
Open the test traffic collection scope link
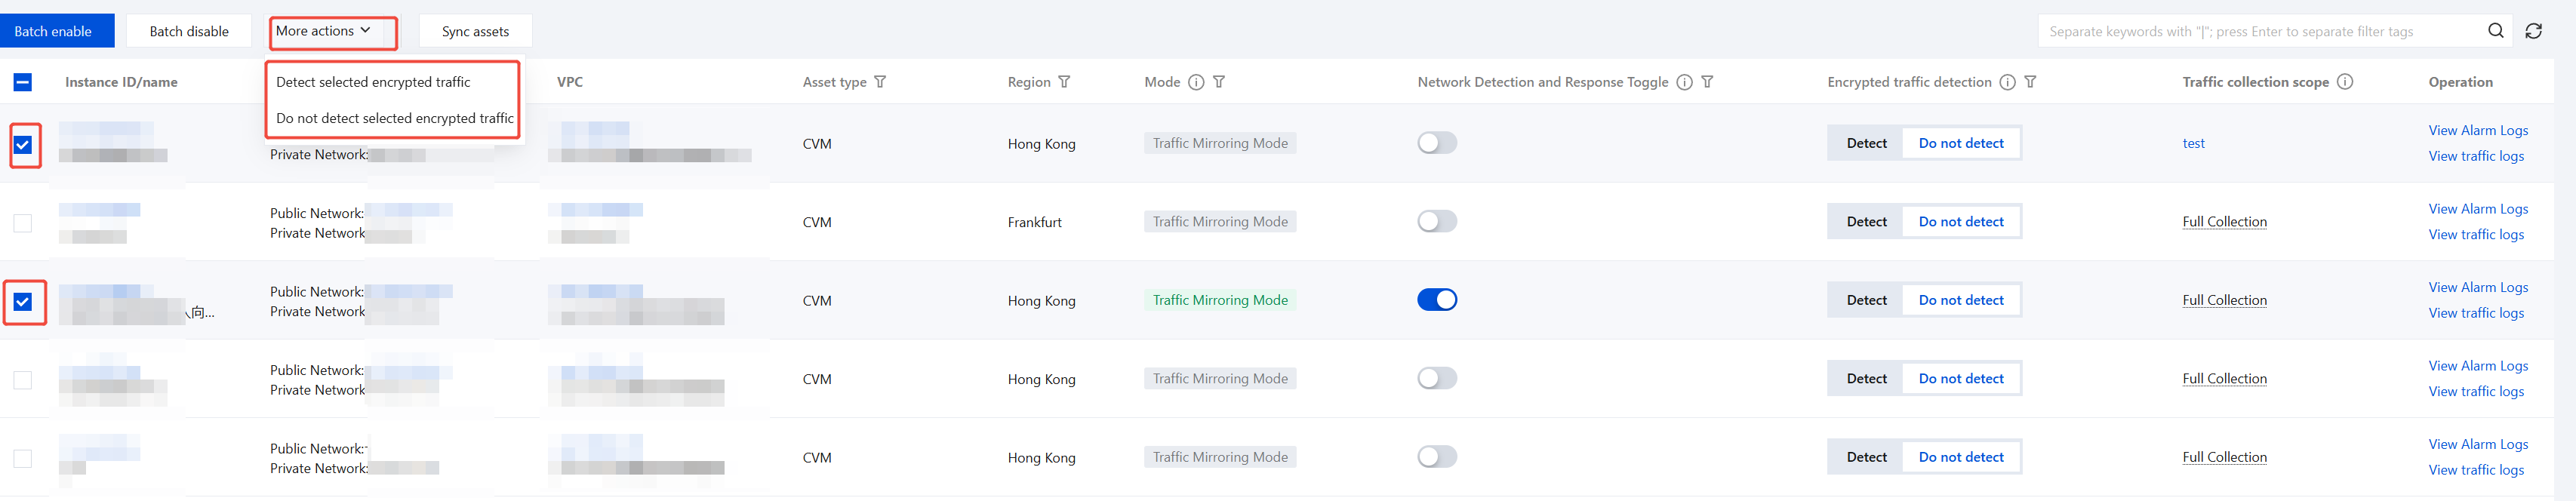tap(2193, 144)
